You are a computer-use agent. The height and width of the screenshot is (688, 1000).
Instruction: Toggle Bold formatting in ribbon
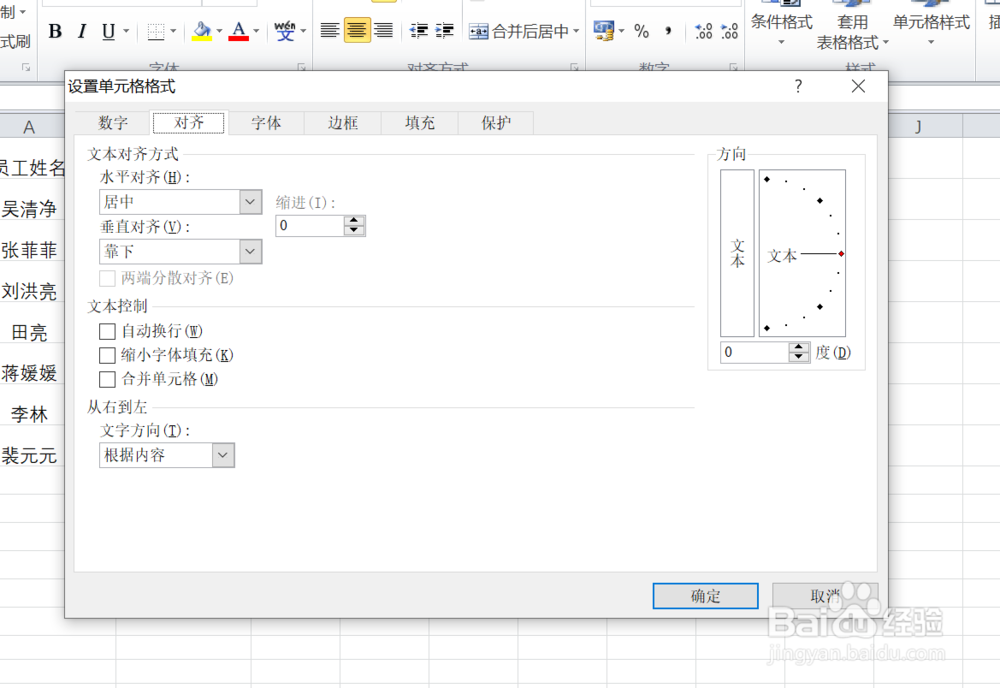coord(55,31)
